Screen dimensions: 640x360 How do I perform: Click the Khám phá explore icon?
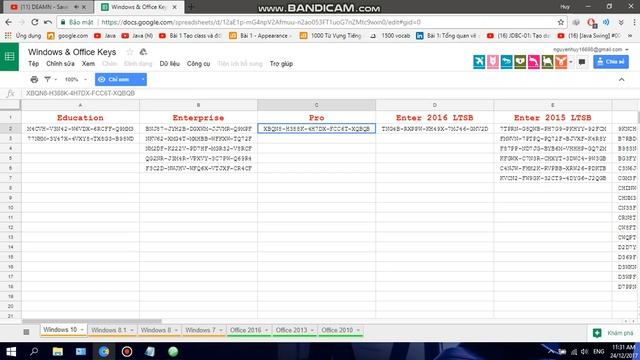(x=597, y=333)
